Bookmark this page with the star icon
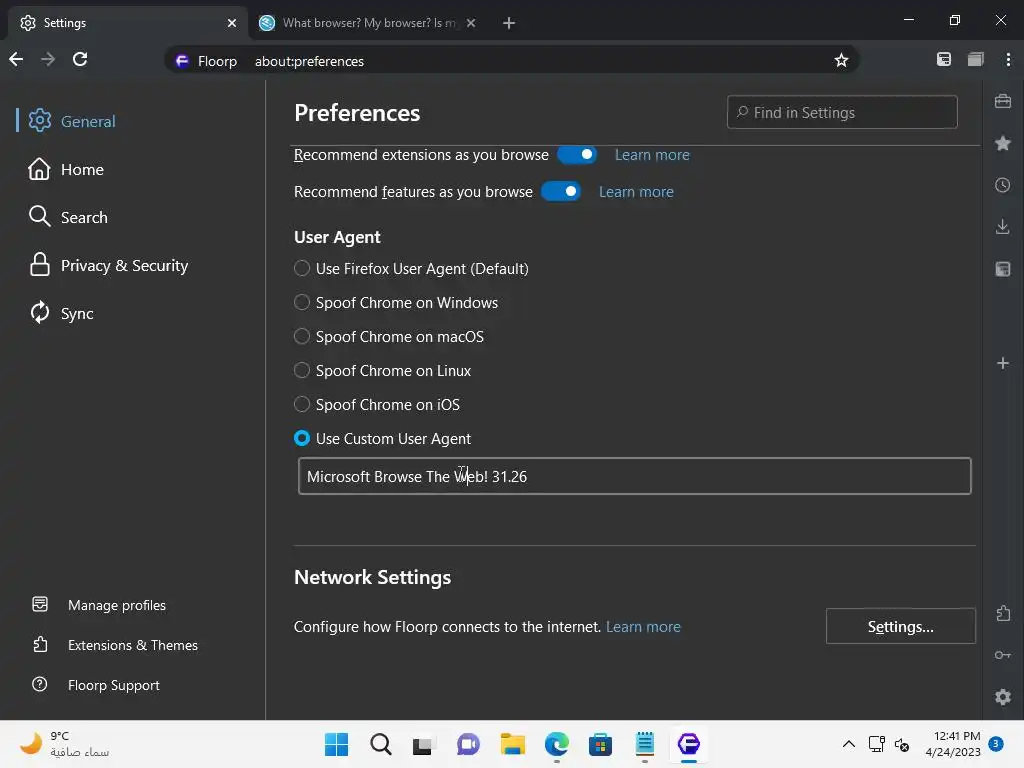1024x768 pixels. tap(841, 61)
